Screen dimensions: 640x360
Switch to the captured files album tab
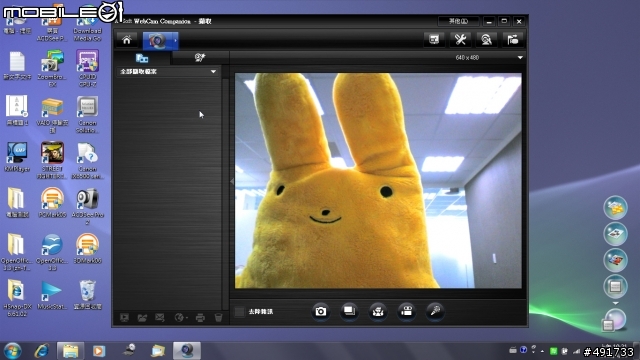[x=142, y=58]
